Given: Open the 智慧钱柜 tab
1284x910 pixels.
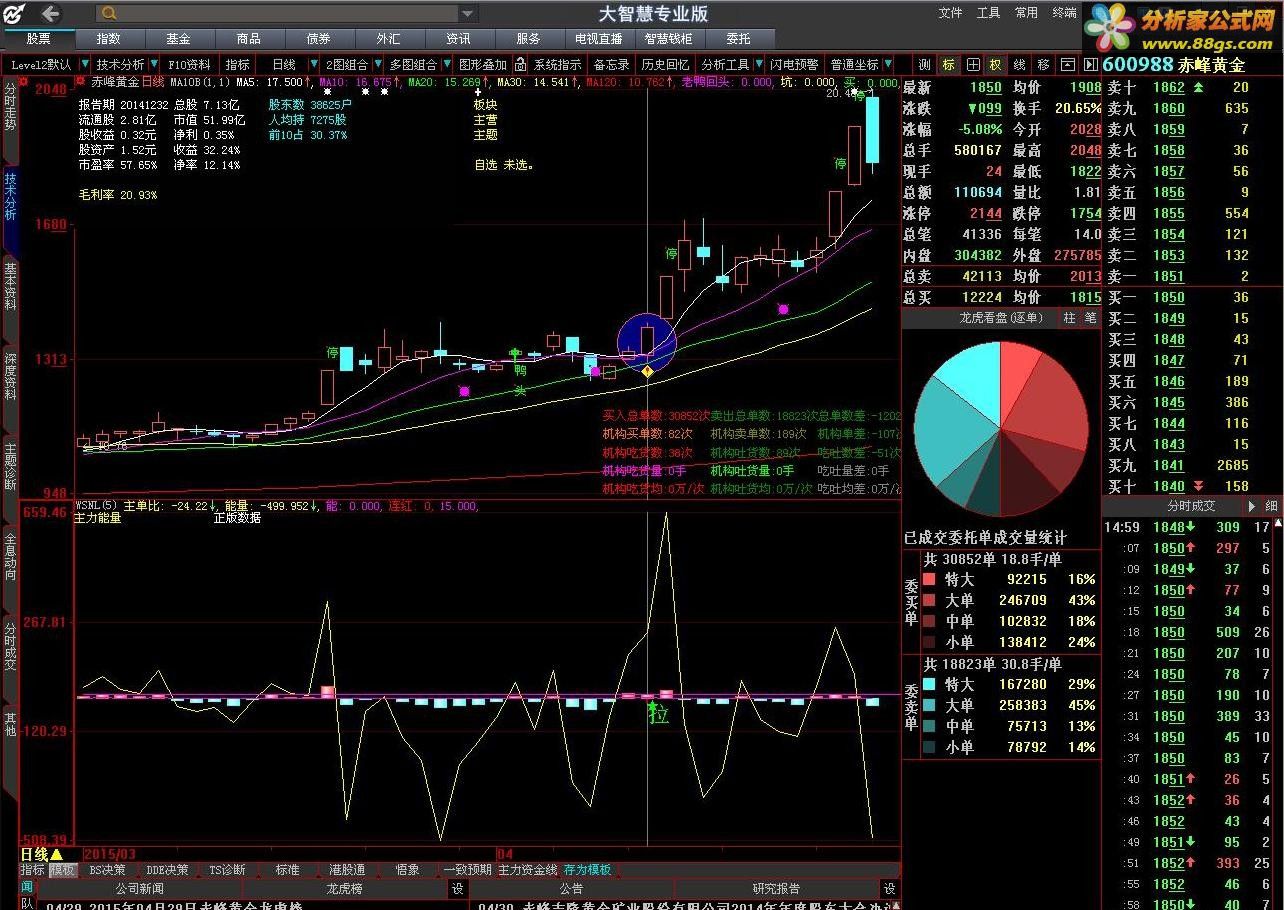Looking at the screenshot, I should [668, 39].
